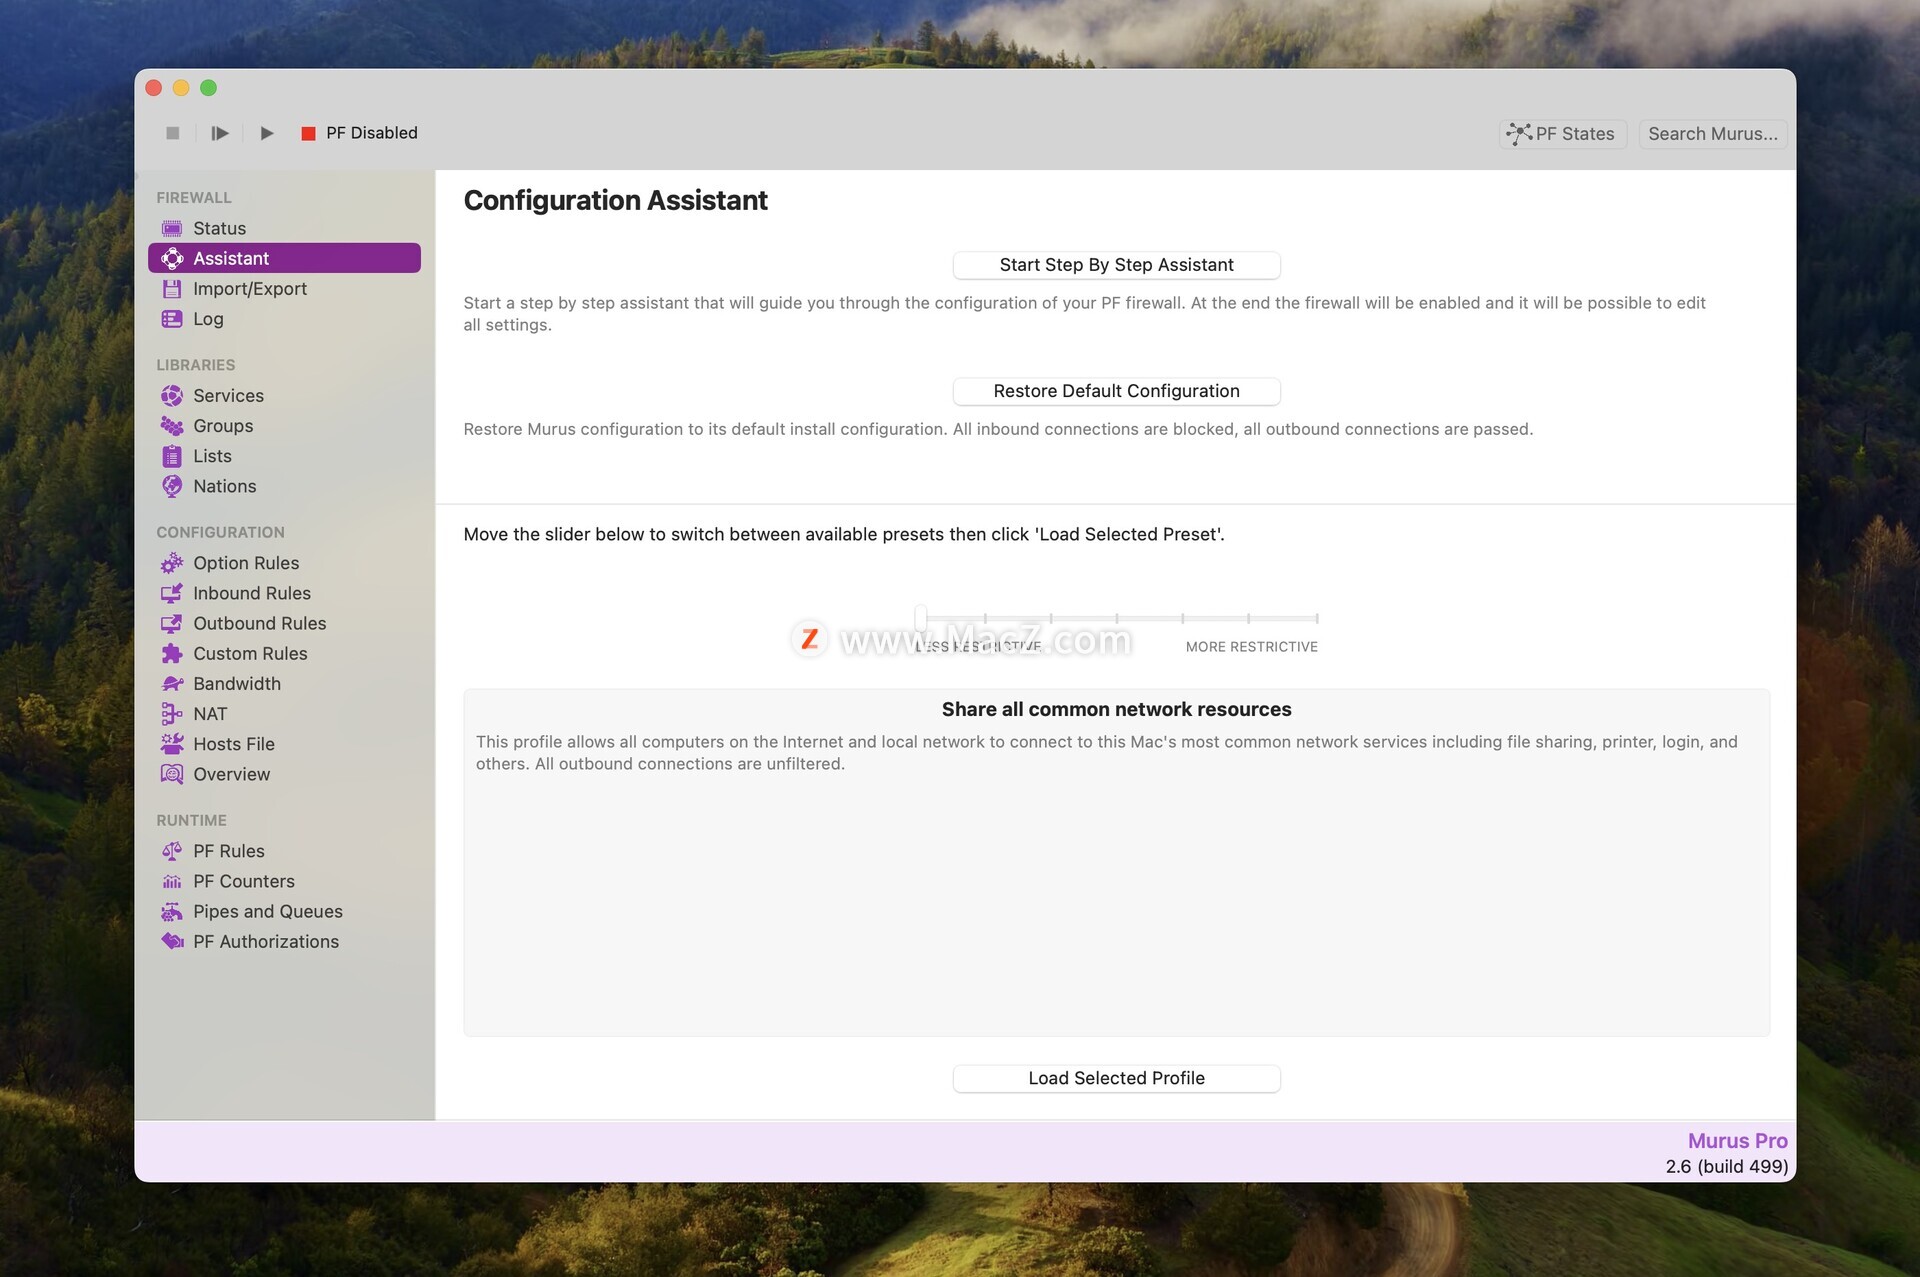Open PF Authorizations label
1920x1277 pixels.
tap(265, 942)
